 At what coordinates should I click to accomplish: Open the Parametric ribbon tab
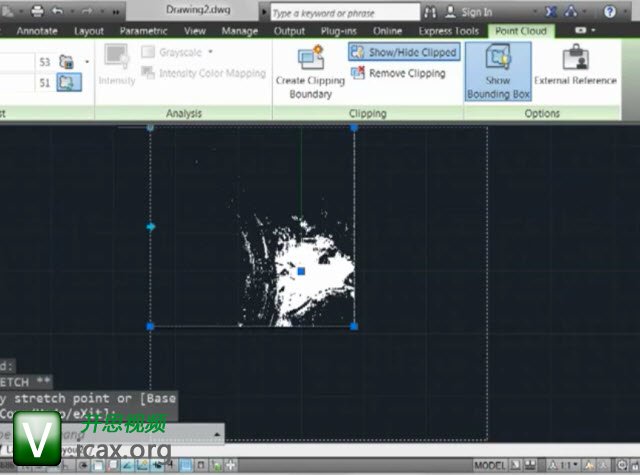pyautogui.click(x=143, y=31)
